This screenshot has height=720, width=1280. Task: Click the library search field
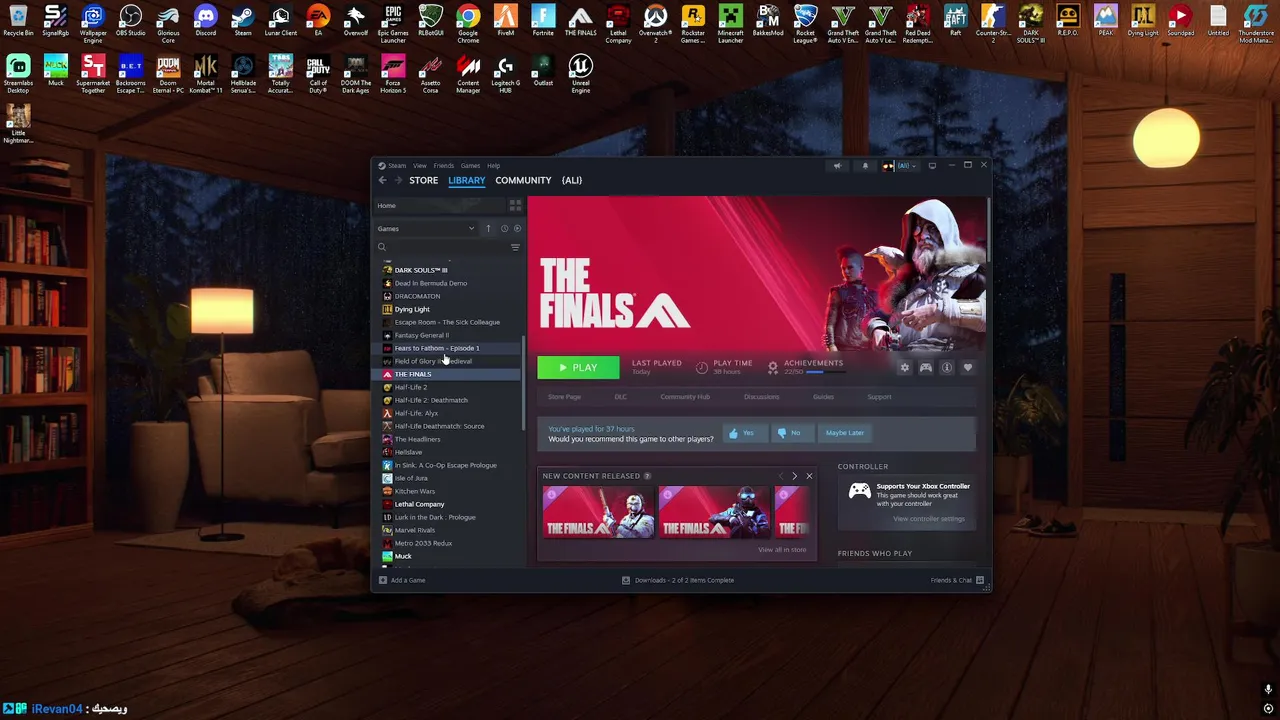(440, 247)
